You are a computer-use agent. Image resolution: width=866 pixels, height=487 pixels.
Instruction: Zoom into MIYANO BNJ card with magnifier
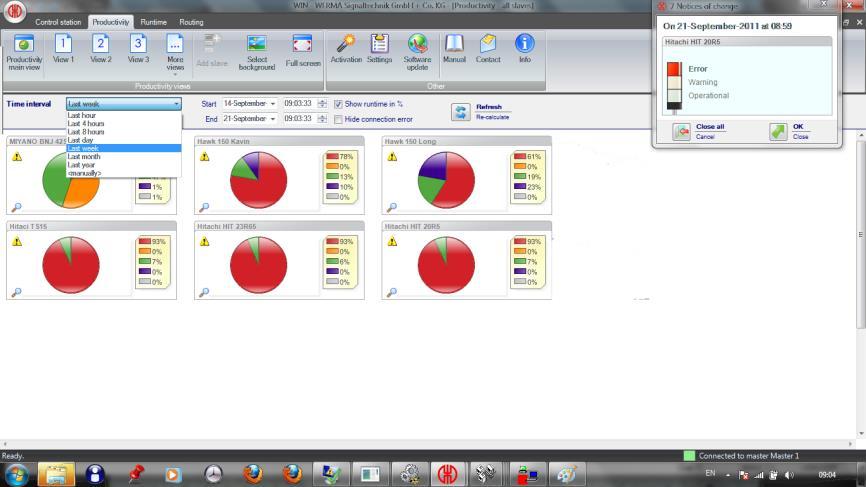coord(17,208)
